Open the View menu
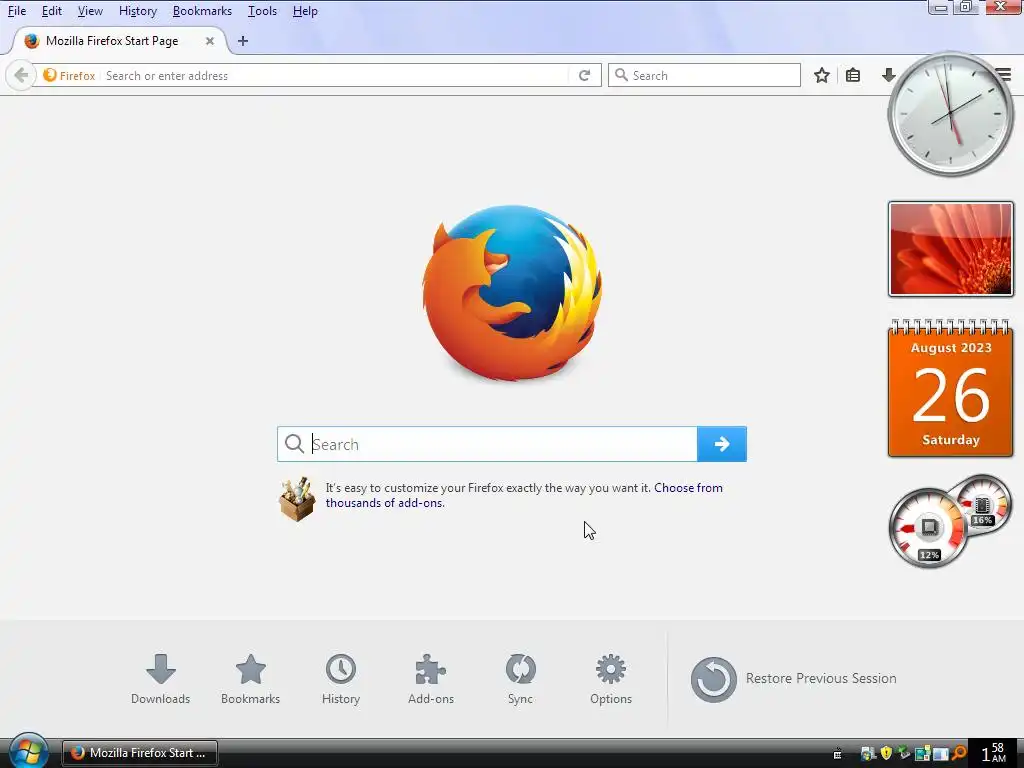1024x768 pixels. (x=90, y=11)
